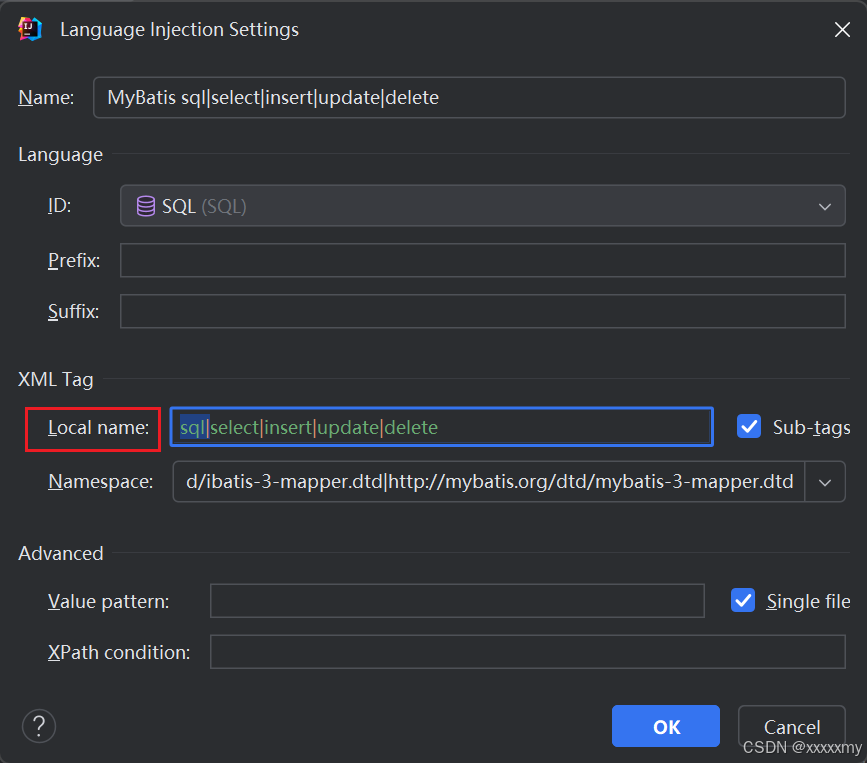Open help via the question mark icon
Viewport: 867px width, 763px height.
coord(38,726)
